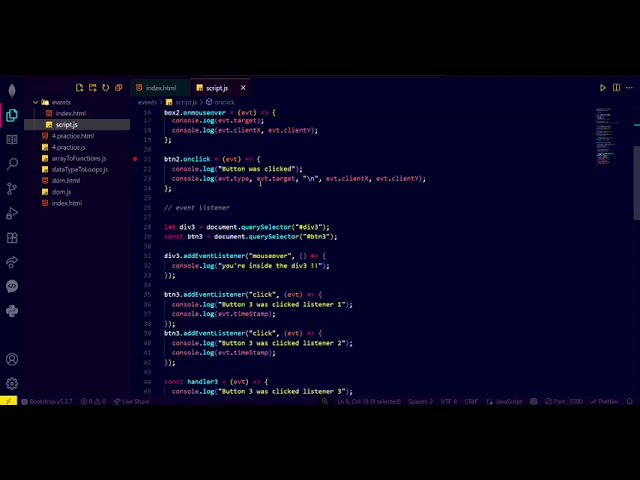Click the editor minimap
Image resolution: width=640 pixels, height=480 pixels.
608,136
